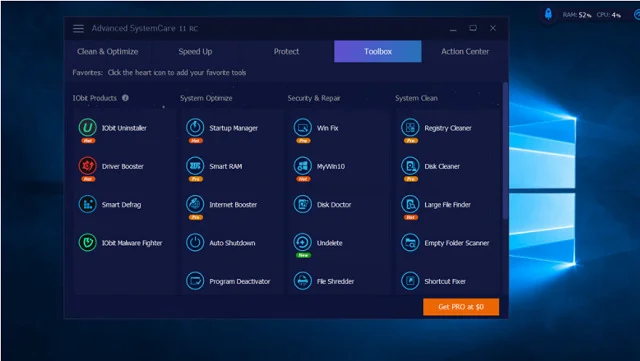The image size is (640, 361).
Task: Open Startup Manager icon
Action: click(195, 127)
